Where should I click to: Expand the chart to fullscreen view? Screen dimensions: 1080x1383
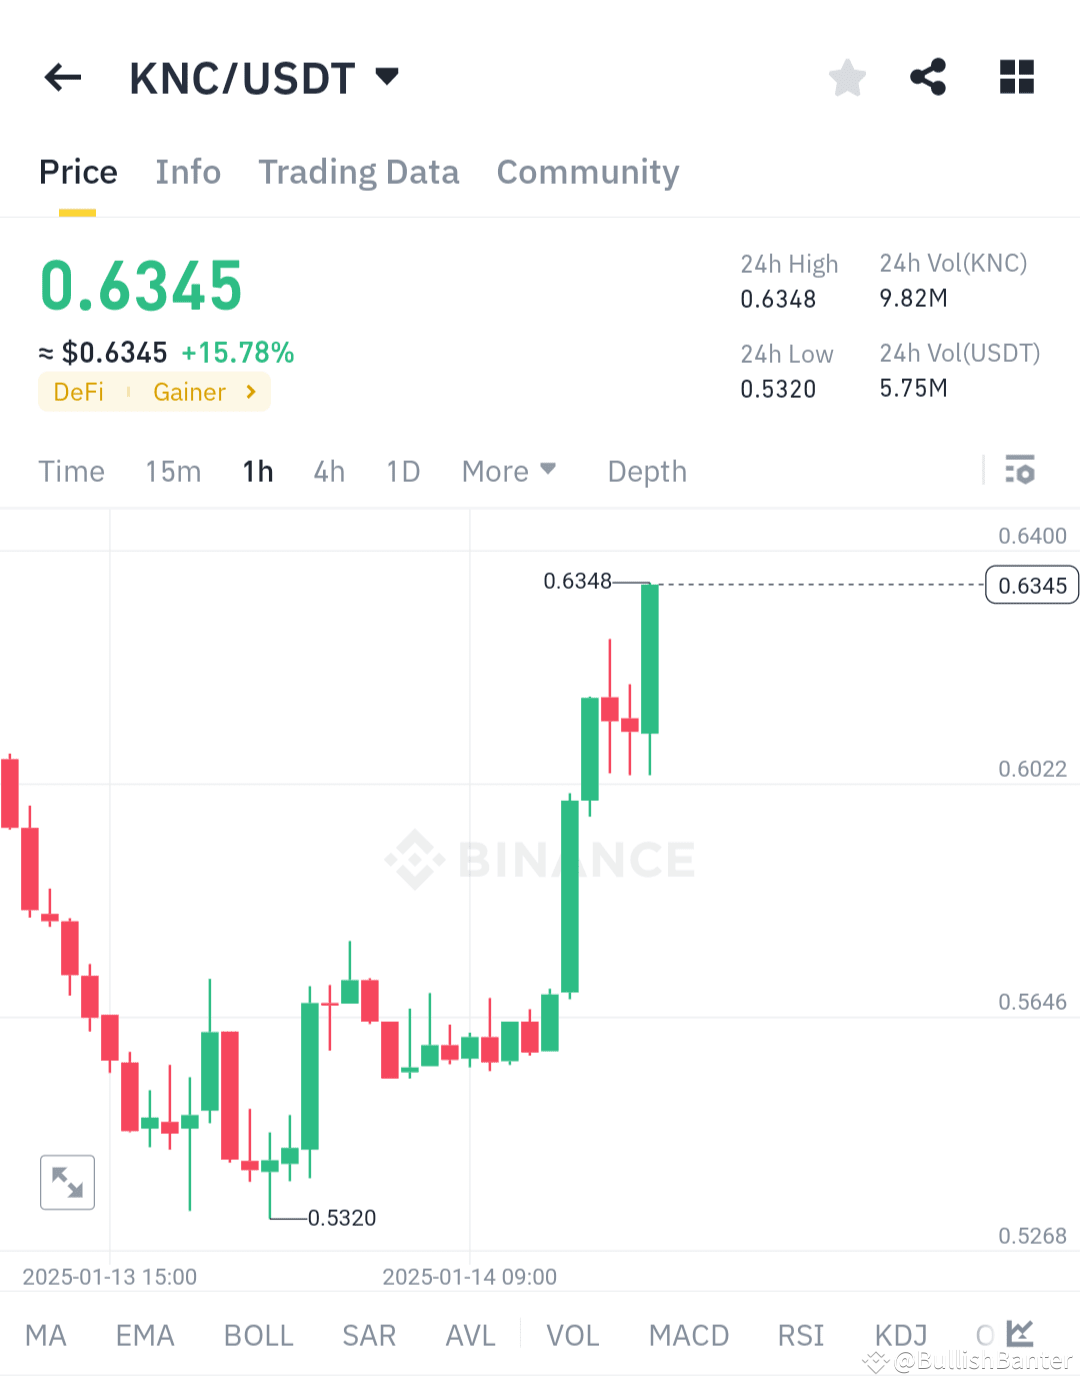click(67, 1182)
